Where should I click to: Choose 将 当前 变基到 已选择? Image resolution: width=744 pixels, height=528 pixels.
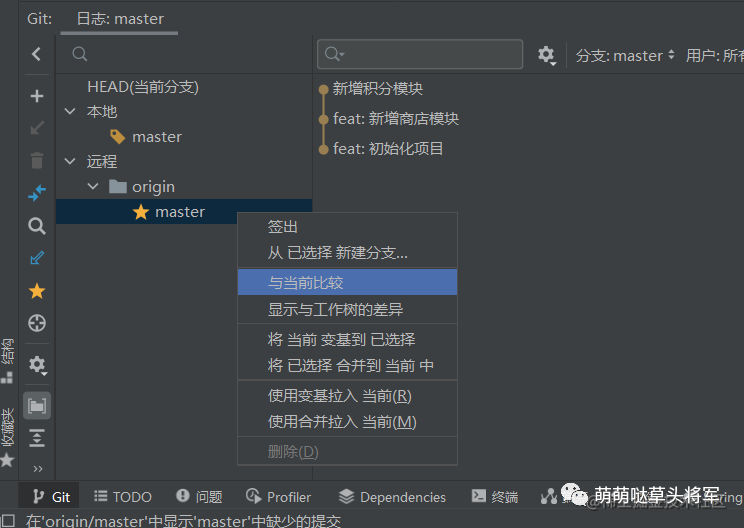[x=347, y=339]
